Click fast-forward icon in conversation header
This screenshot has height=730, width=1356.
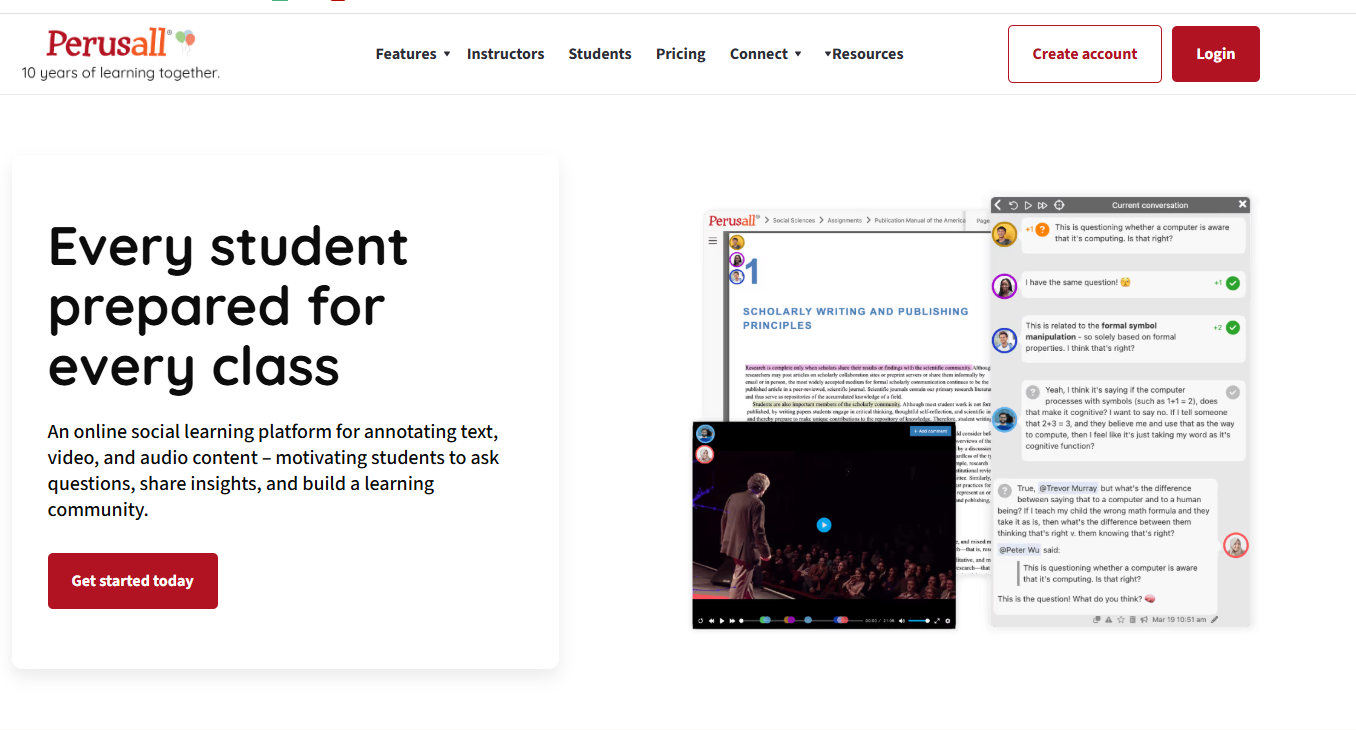tap(1042, 205)
